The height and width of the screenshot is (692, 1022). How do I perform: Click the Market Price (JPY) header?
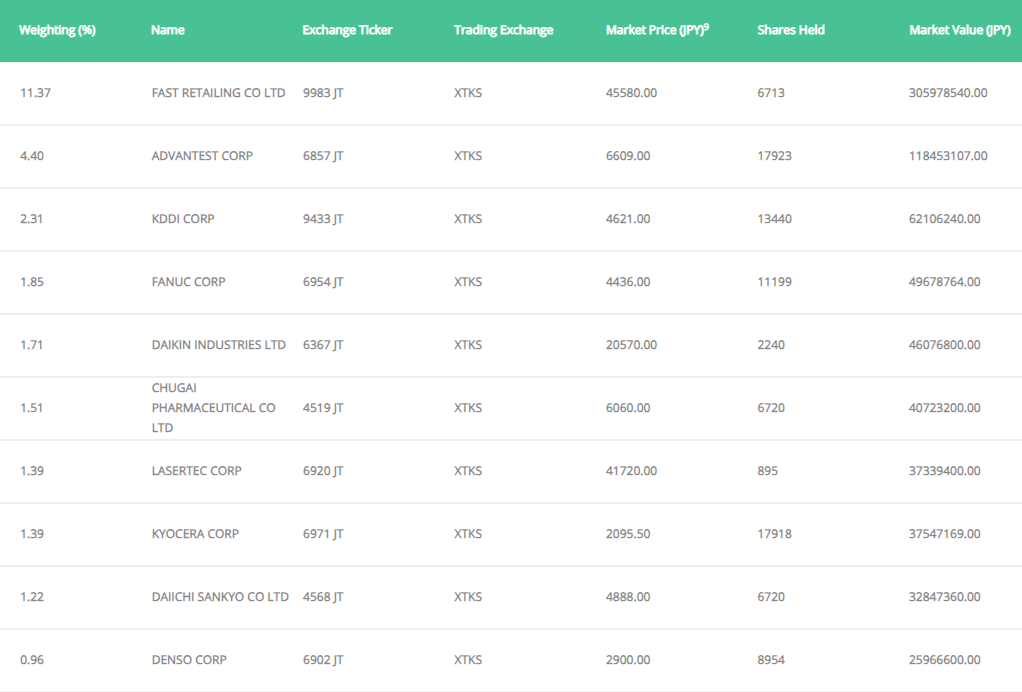coord(657,30)
